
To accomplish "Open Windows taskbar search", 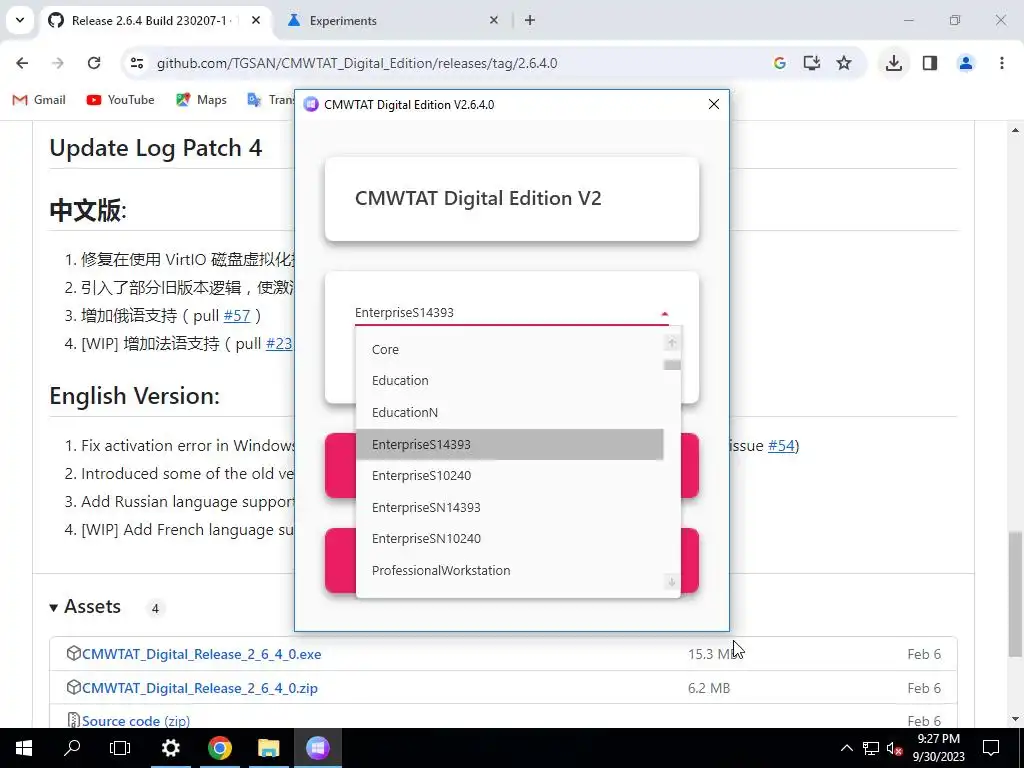I will pos(72,748).
